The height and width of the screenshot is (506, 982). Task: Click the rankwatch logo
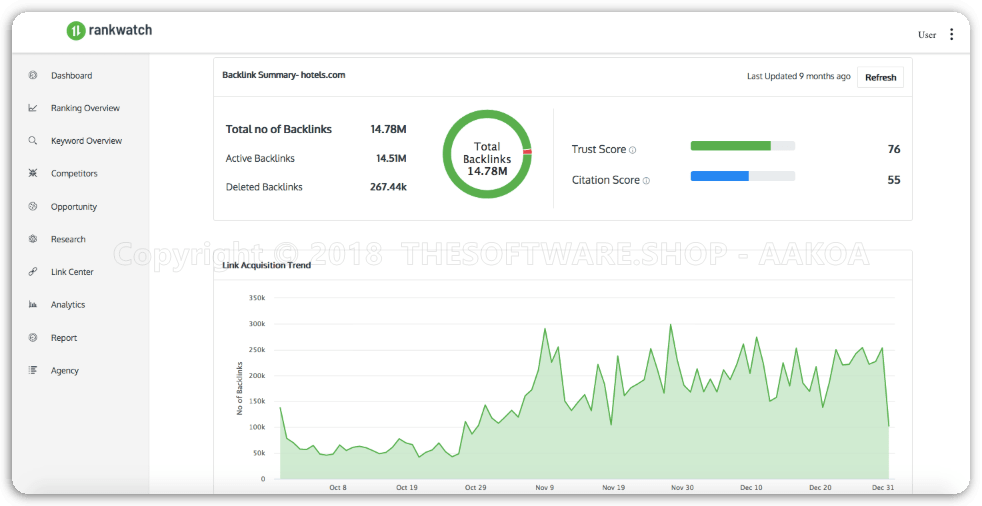109,31
